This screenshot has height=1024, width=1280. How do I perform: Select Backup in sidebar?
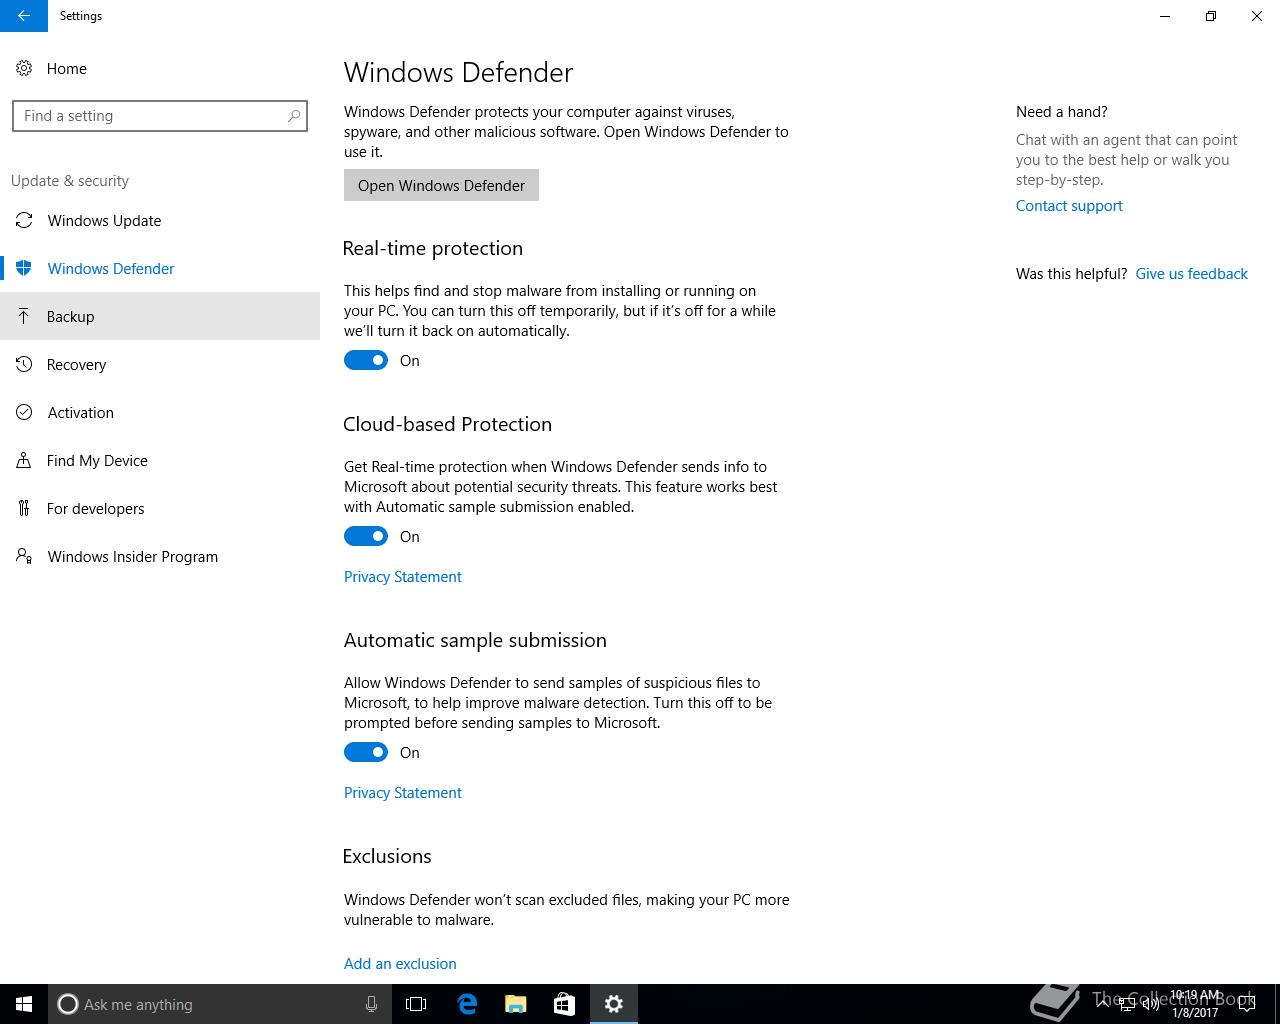[160, 317]
